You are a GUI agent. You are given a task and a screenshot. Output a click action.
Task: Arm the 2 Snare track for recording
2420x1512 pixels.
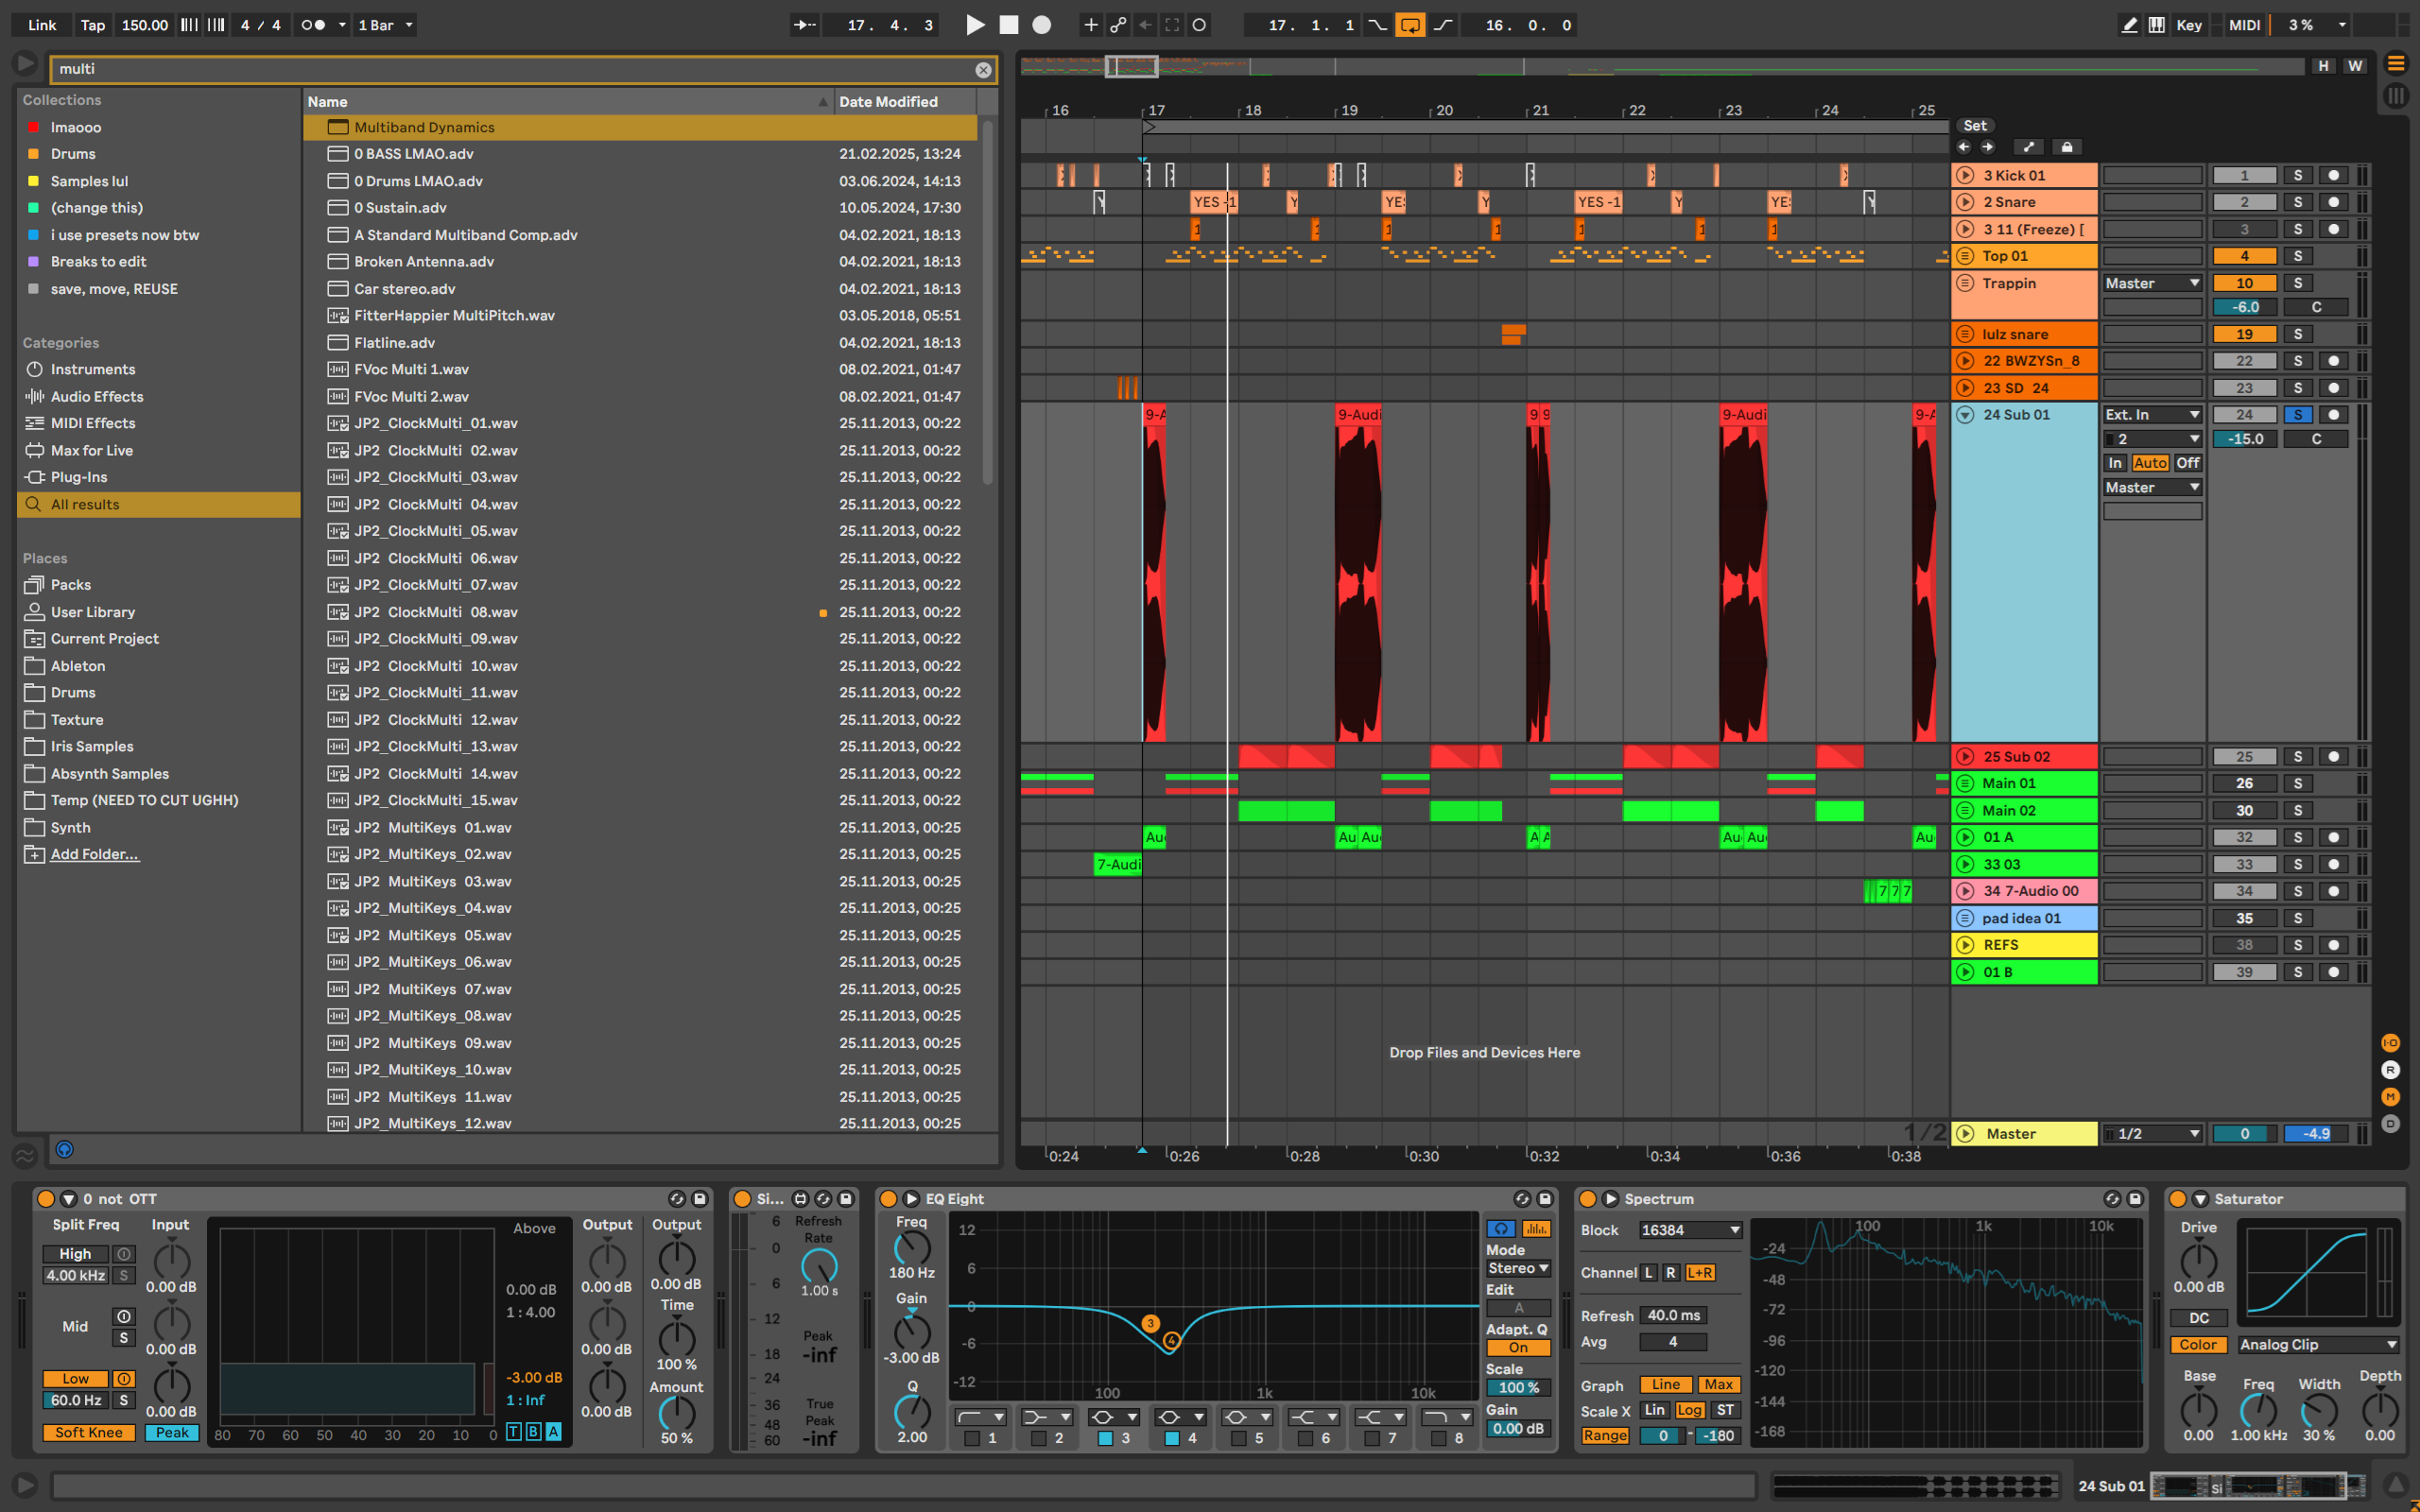tap(2334, 202)
